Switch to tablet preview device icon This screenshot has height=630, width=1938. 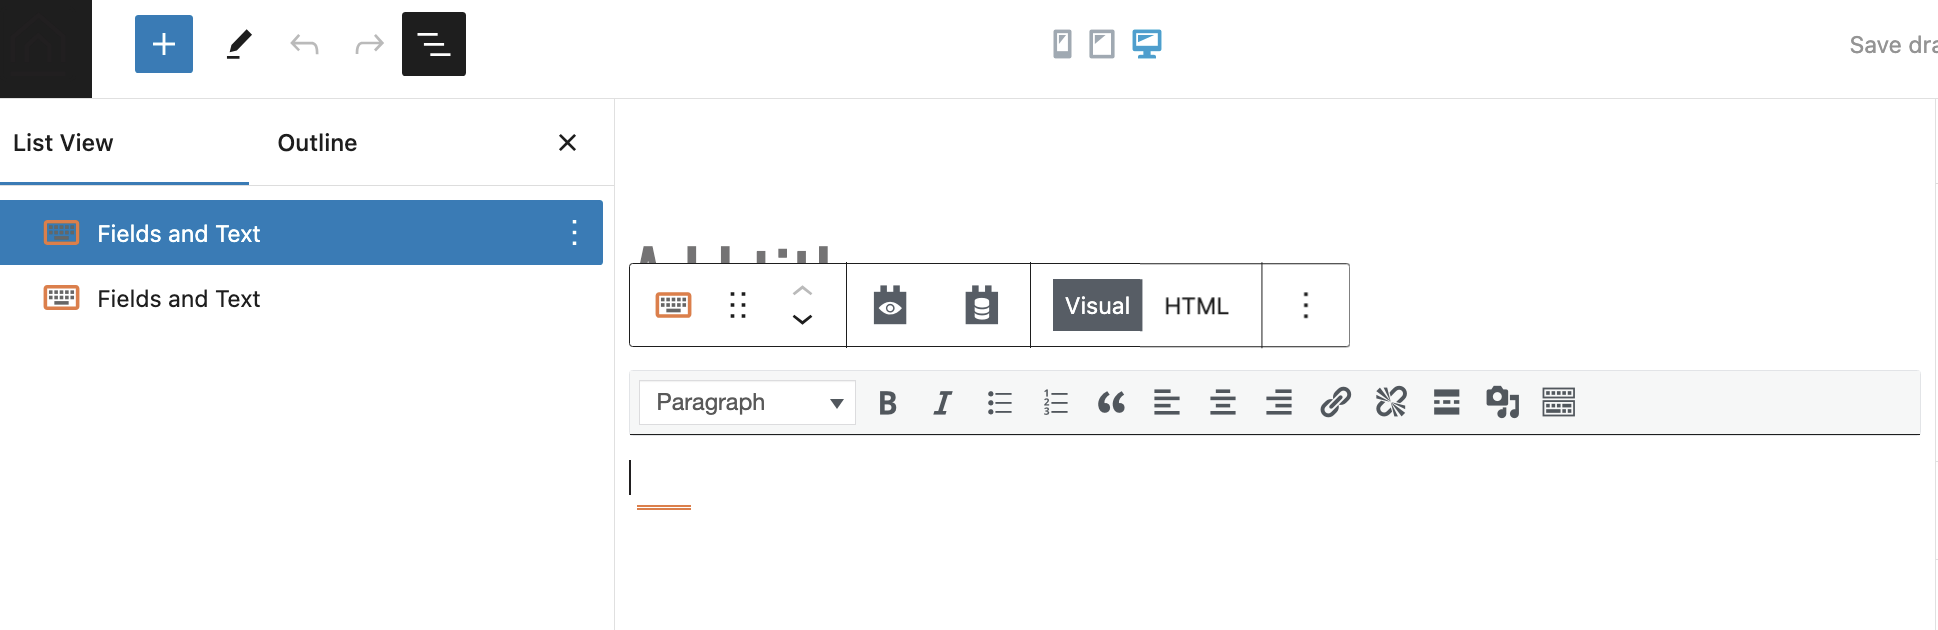[x=1102, y=44]
